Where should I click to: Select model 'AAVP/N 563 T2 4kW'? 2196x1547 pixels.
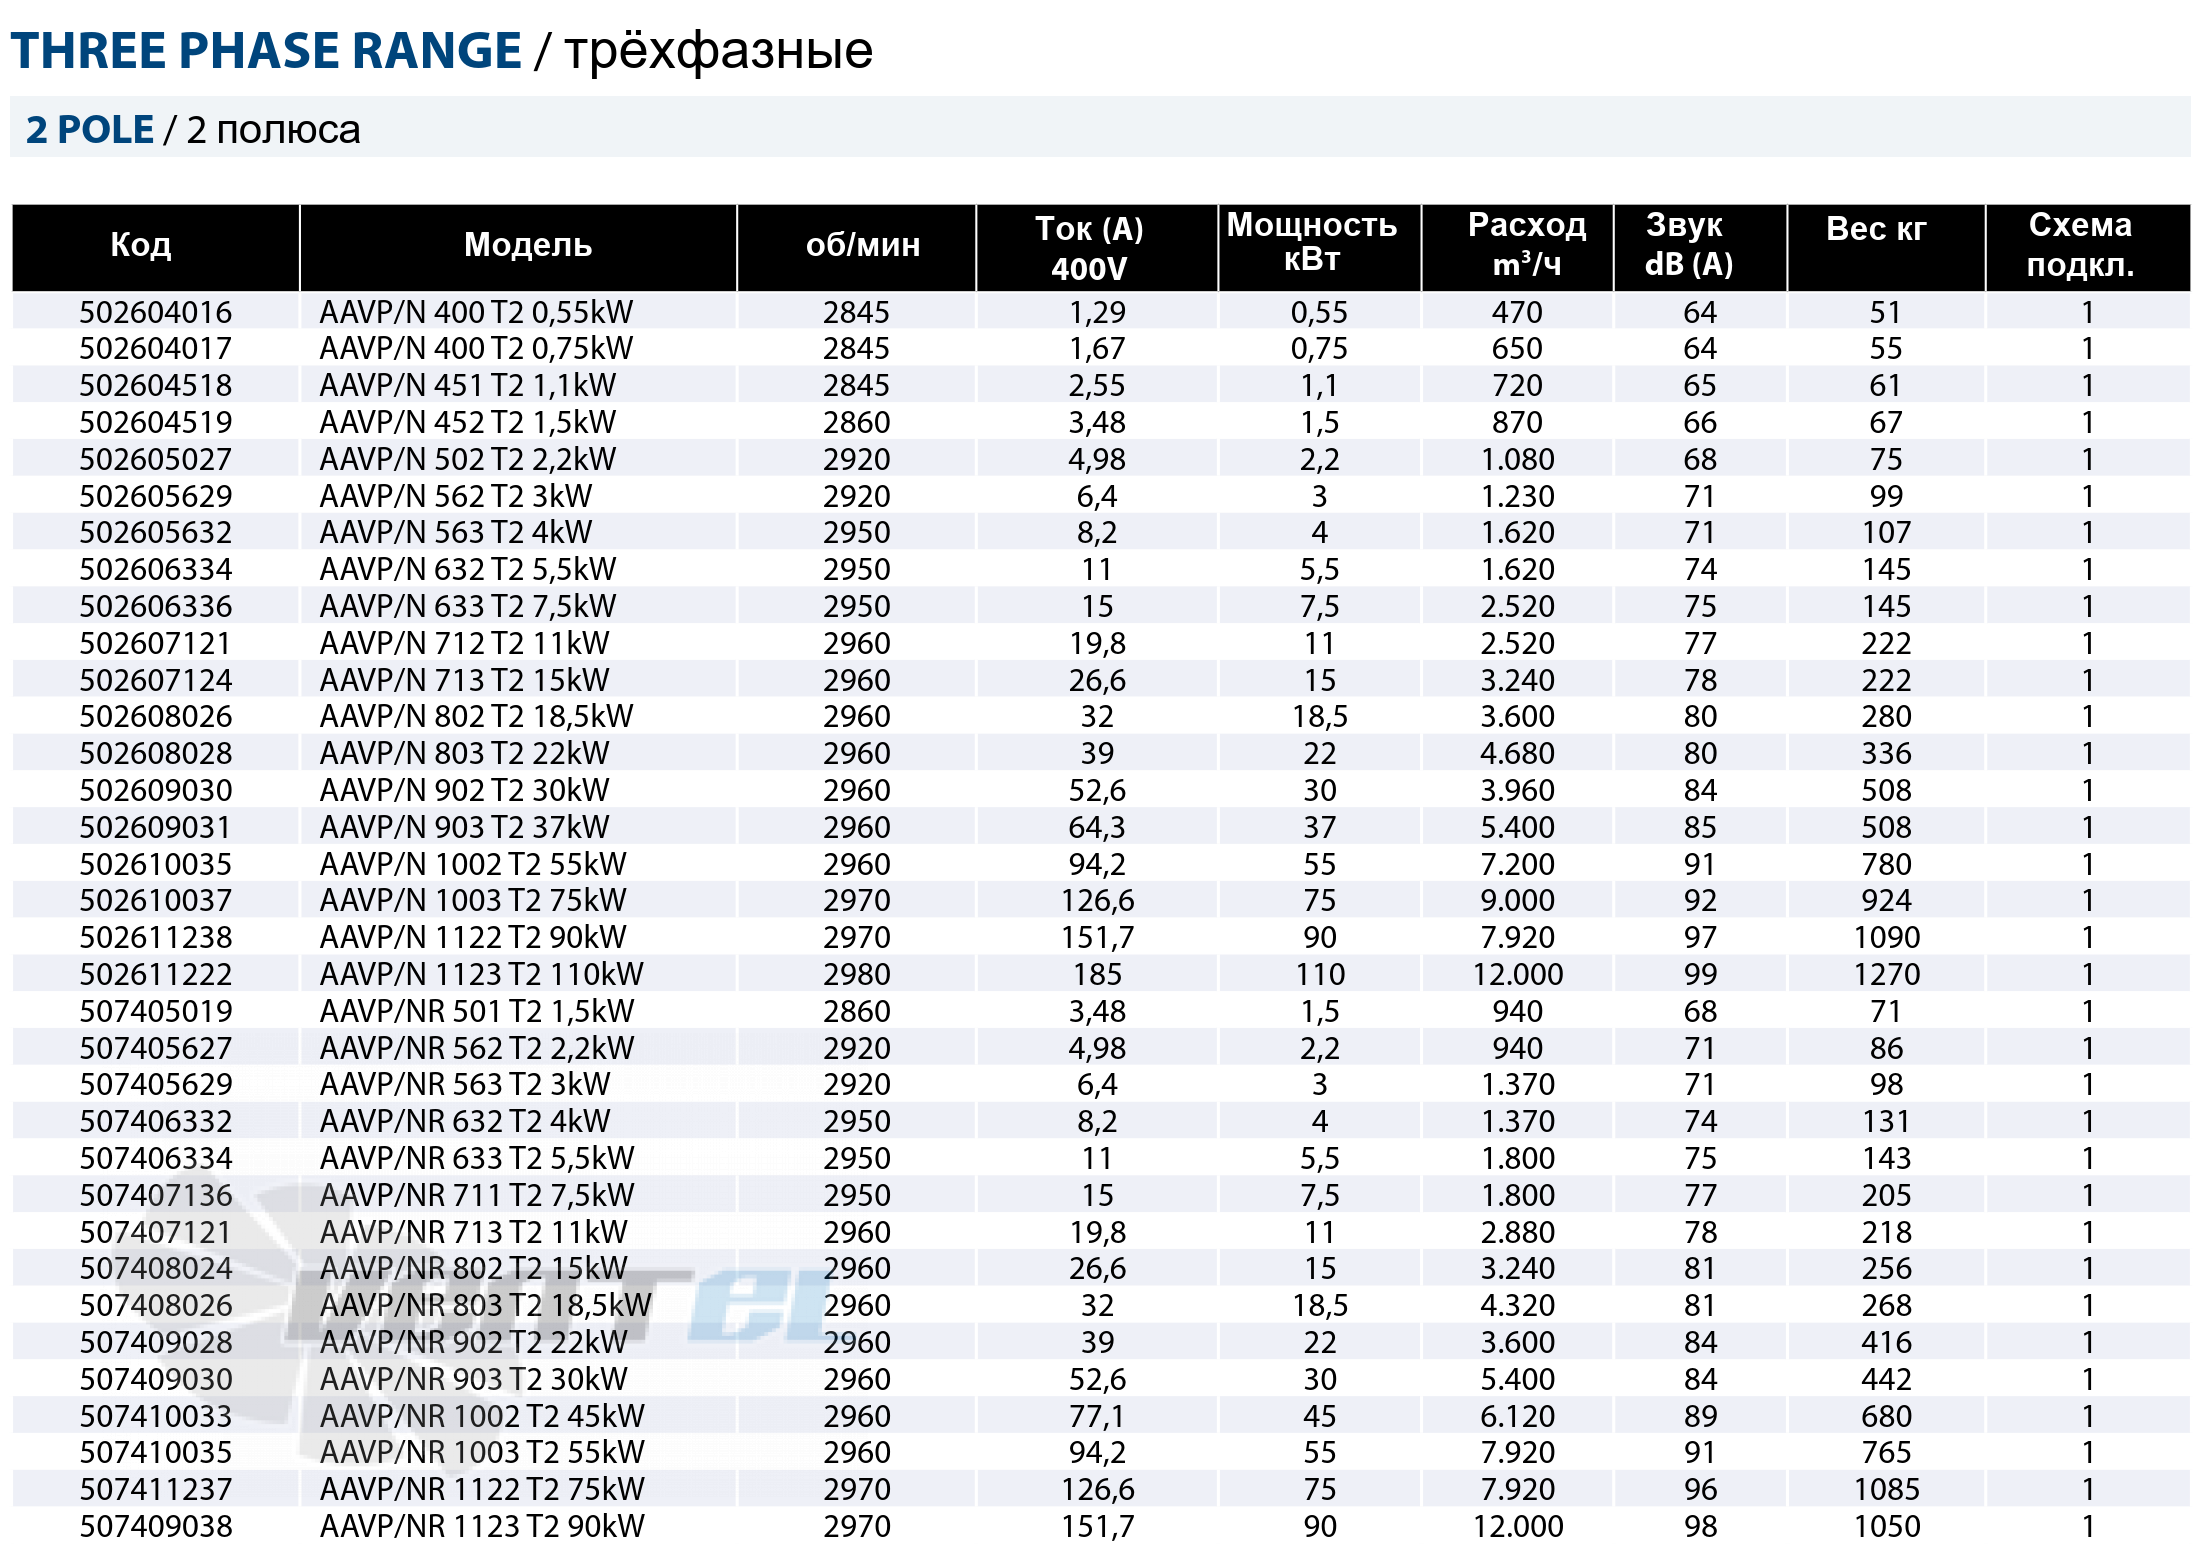(456, 533)
